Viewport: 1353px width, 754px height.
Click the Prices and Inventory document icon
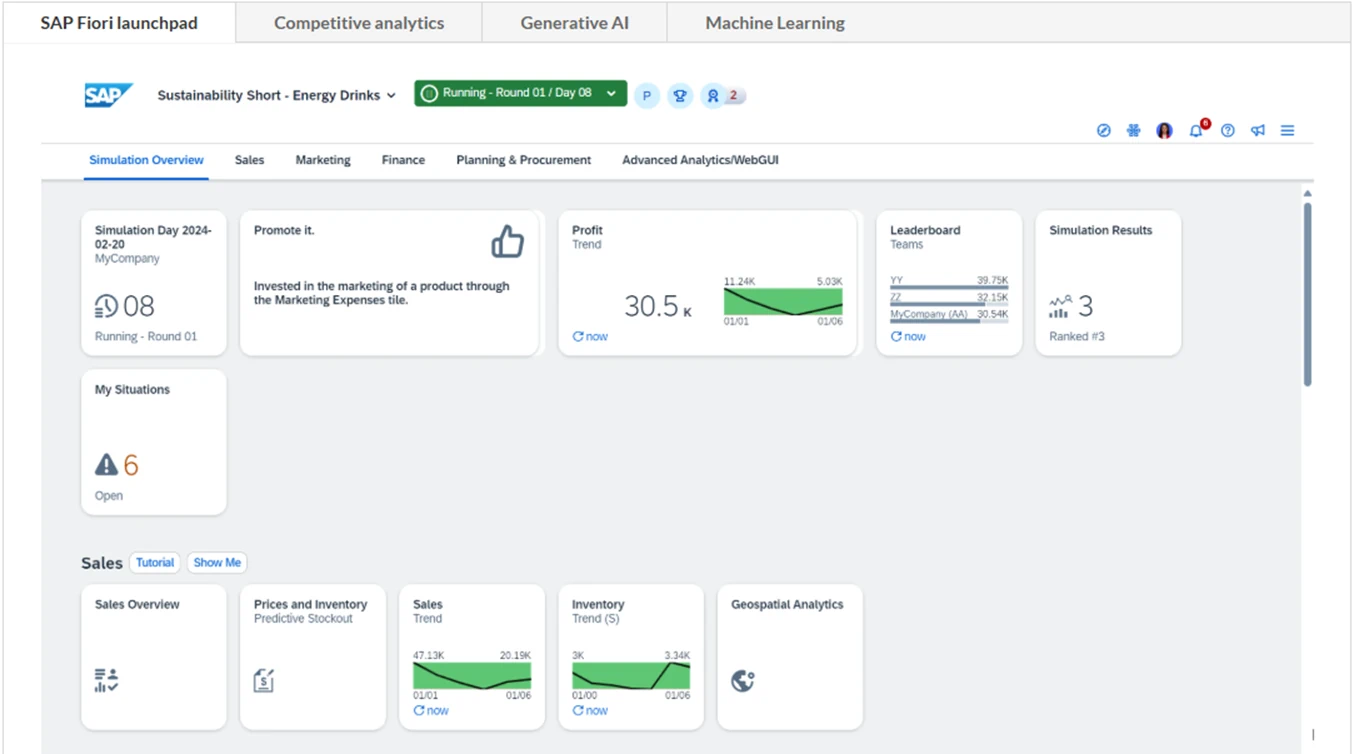pyautogui.click(x=264, y=681)
